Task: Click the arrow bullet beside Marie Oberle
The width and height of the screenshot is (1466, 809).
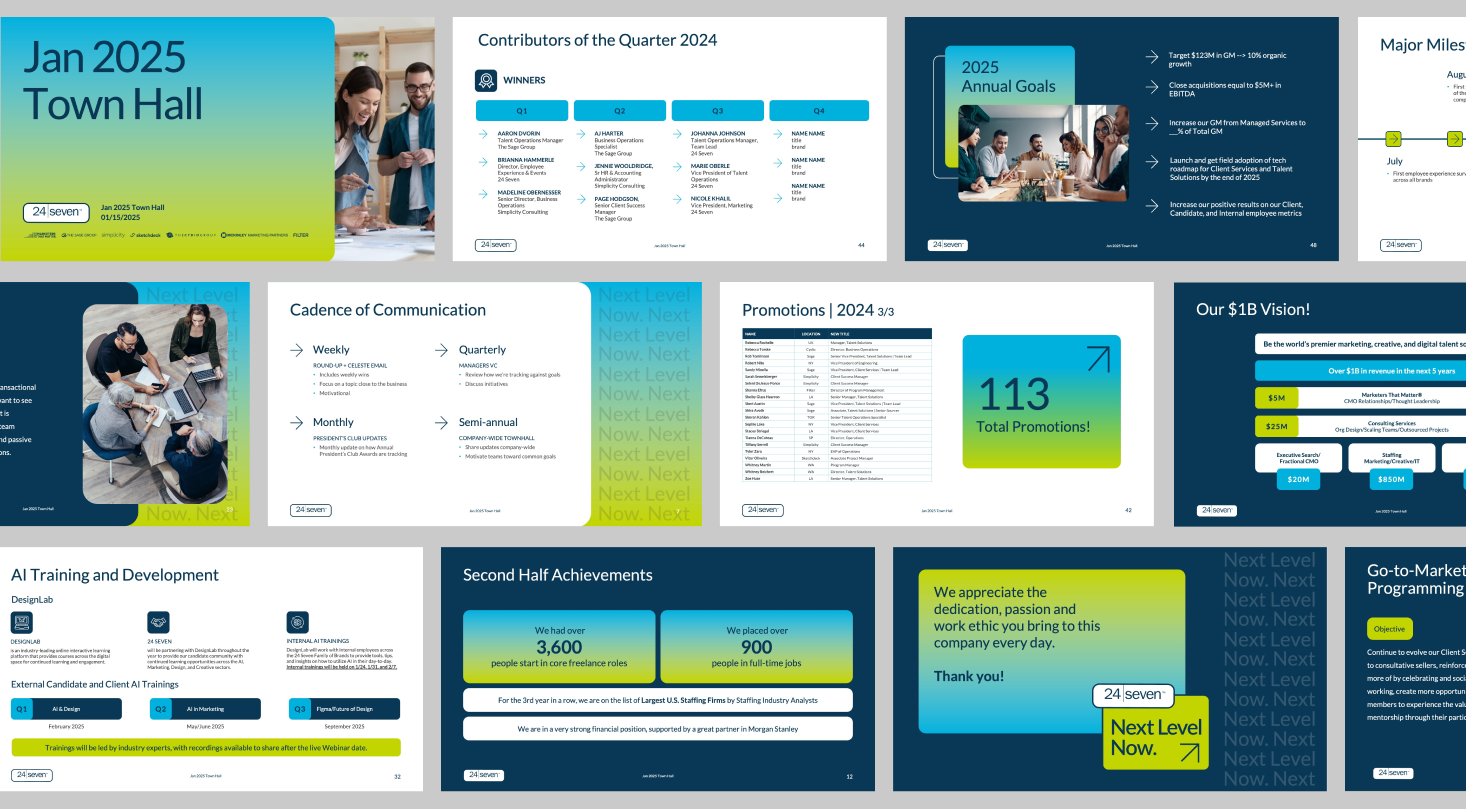Action: [x=679, y=166]
